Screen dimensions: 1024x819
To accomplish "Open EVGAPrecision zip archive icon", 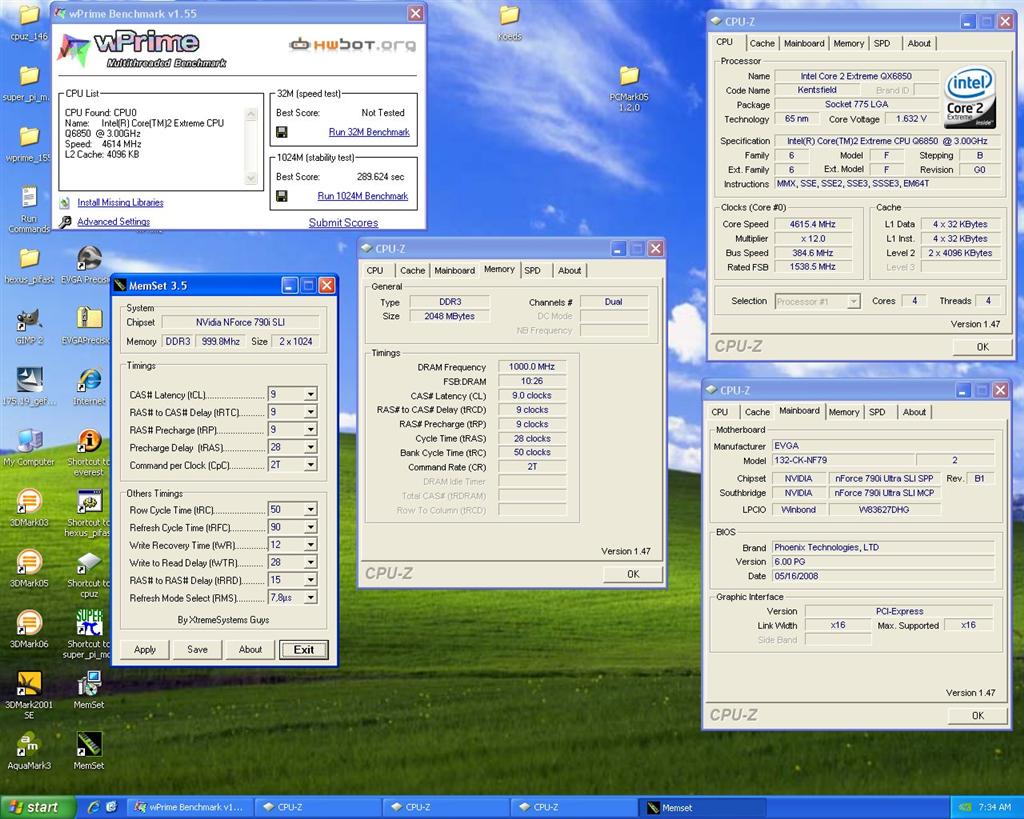I will (89, 319).
